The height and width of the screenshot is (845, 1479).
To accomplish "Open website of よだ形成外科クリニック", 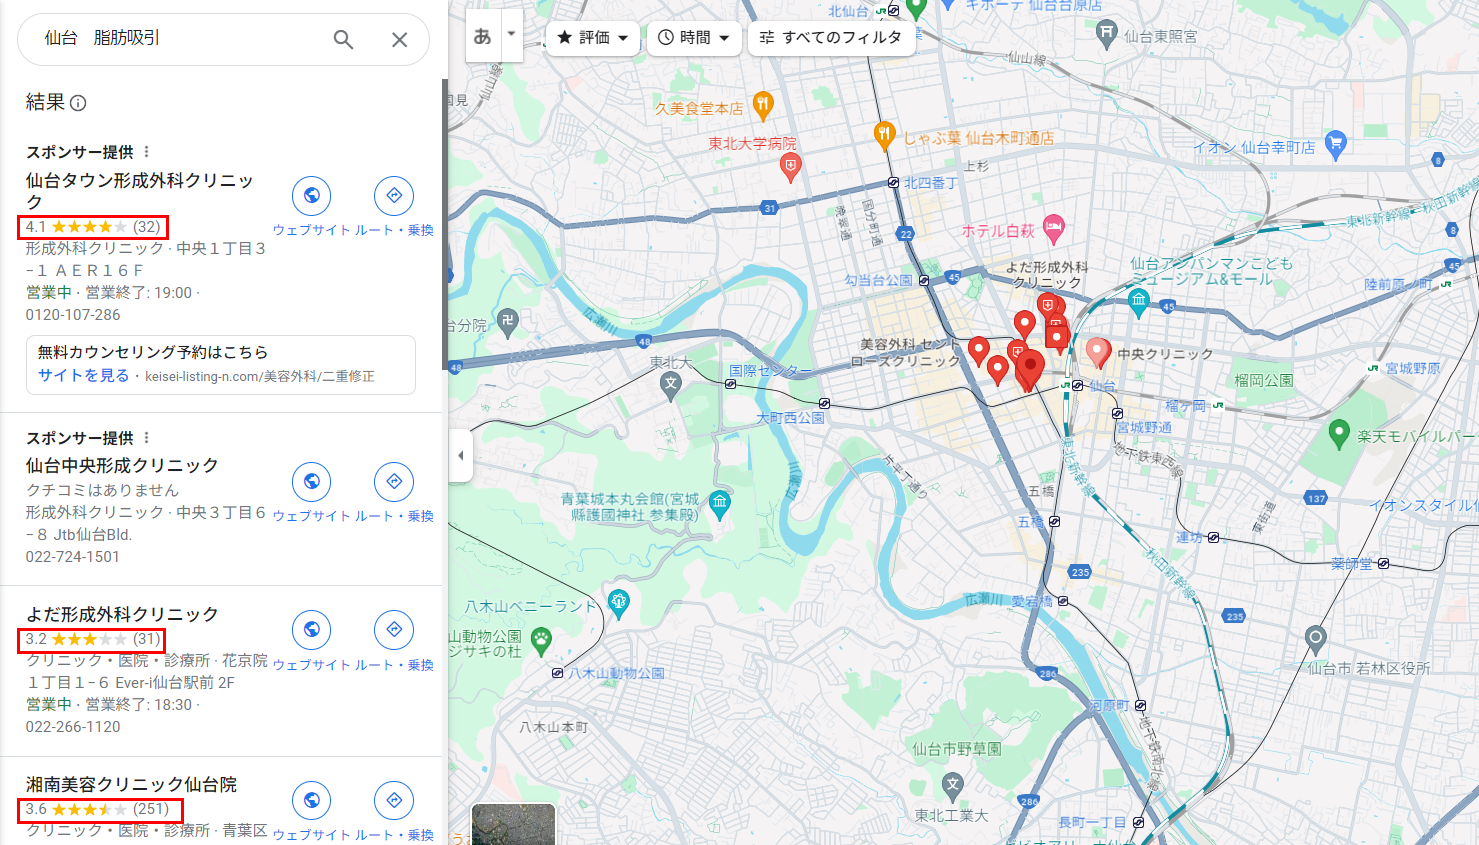I will click(x=312, y=630).
